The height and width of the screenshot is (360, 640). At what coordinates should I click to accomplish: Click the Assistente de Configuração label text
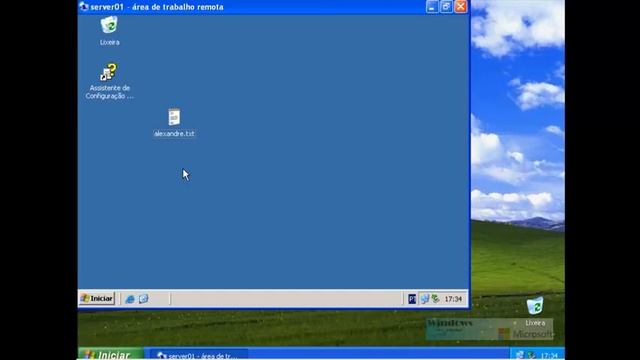[x=109, y=92]
